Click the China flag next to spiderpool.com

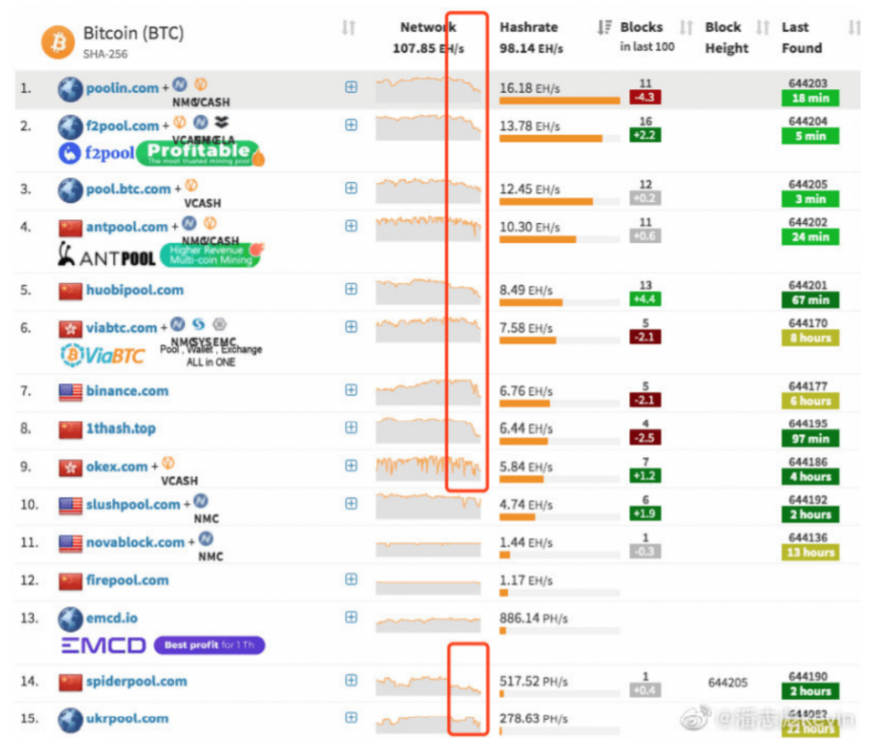coord(70,682)
